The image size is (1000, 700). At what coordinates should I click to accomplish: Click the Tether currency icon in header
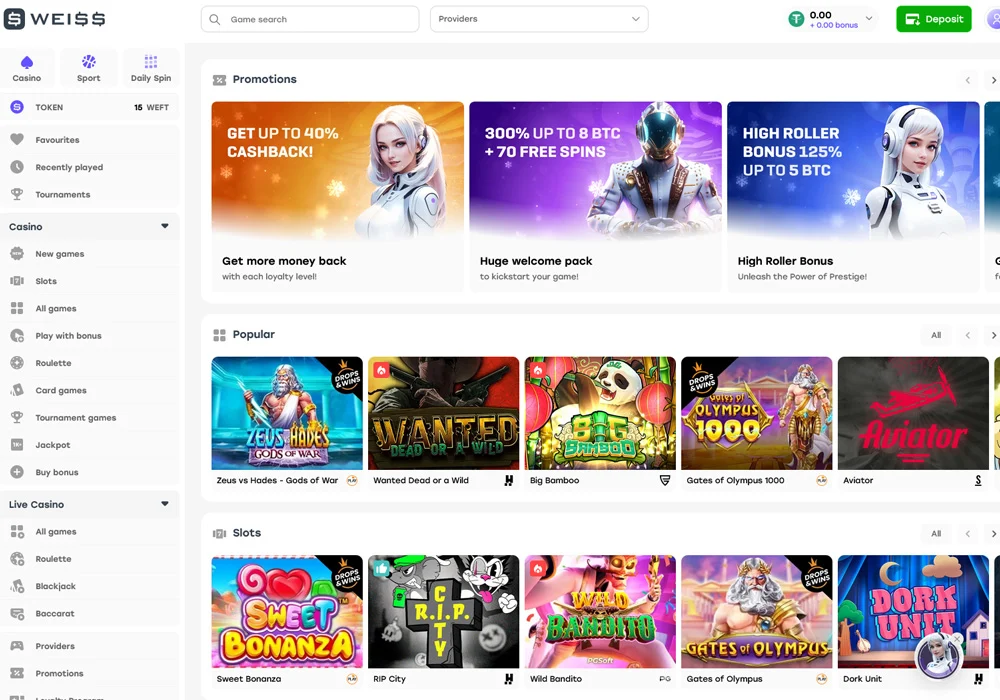[x=796, y=19]
